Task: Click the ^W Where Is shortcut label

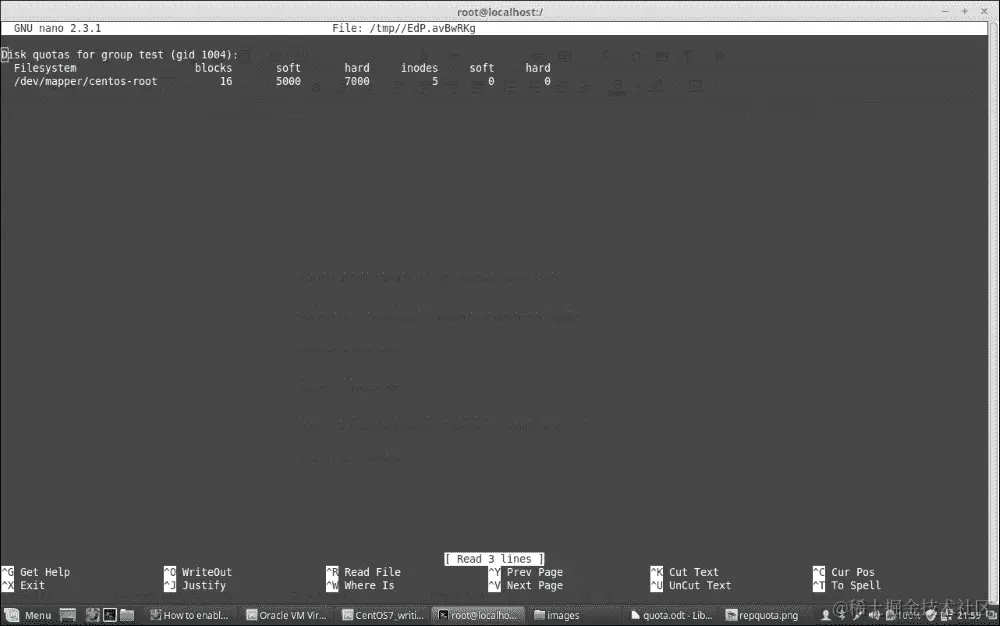Action: pos(360,585)
